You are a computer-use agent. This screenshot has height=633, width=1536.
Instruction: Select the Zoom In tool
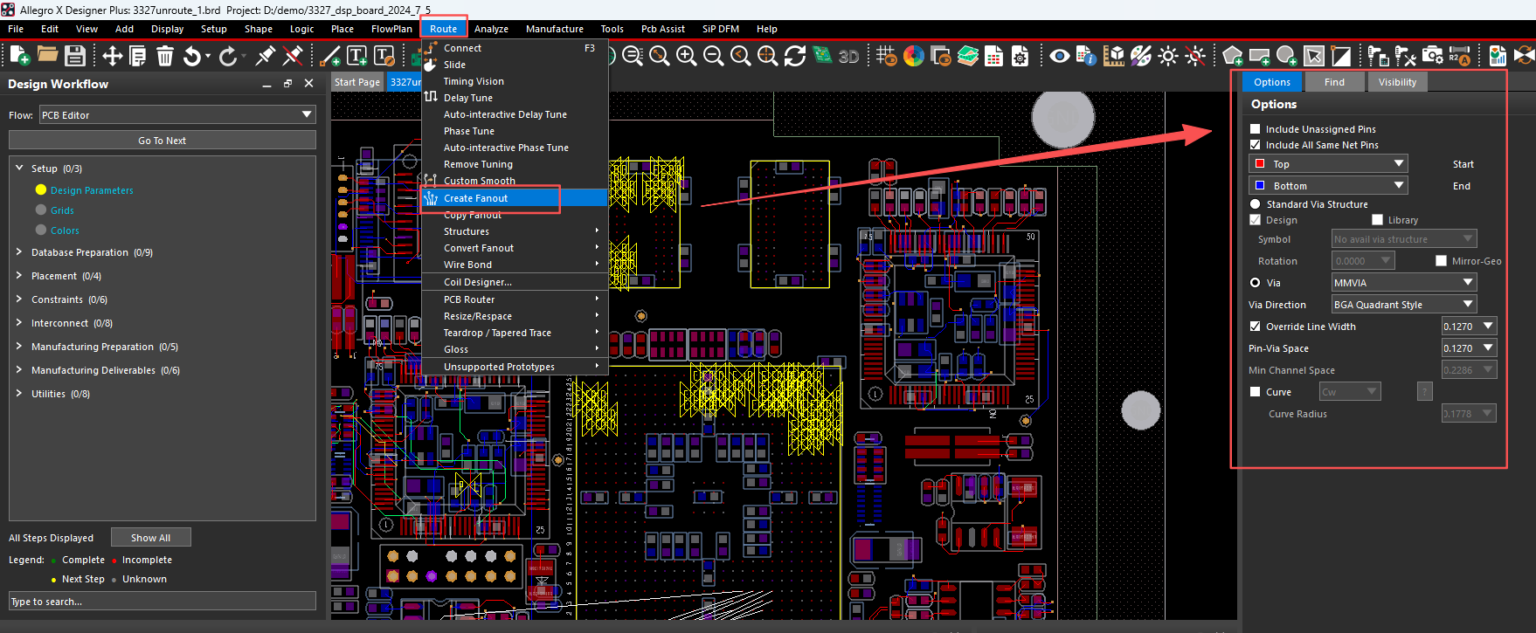click(686, 57)
